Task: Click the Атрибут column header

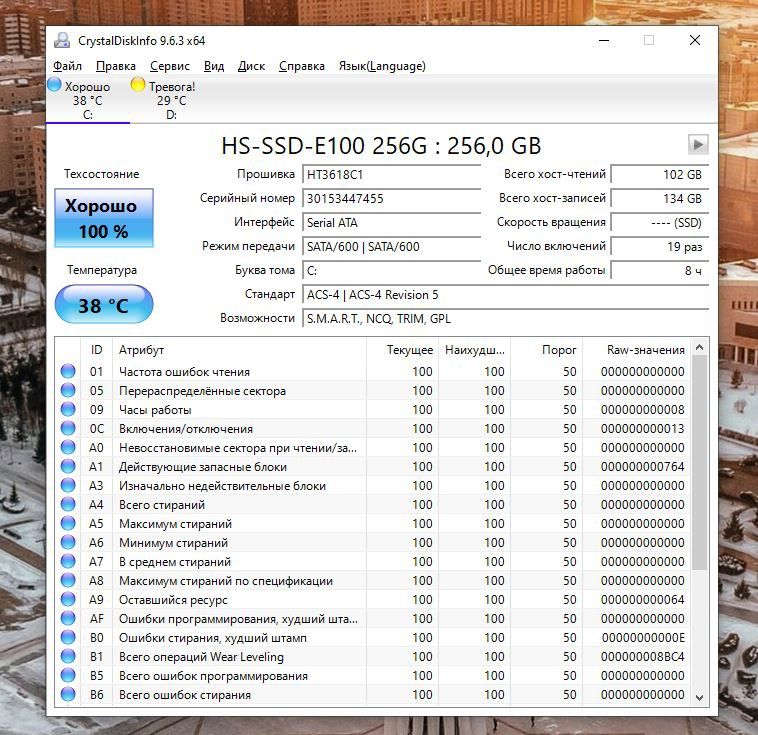Action: point(239,350)
